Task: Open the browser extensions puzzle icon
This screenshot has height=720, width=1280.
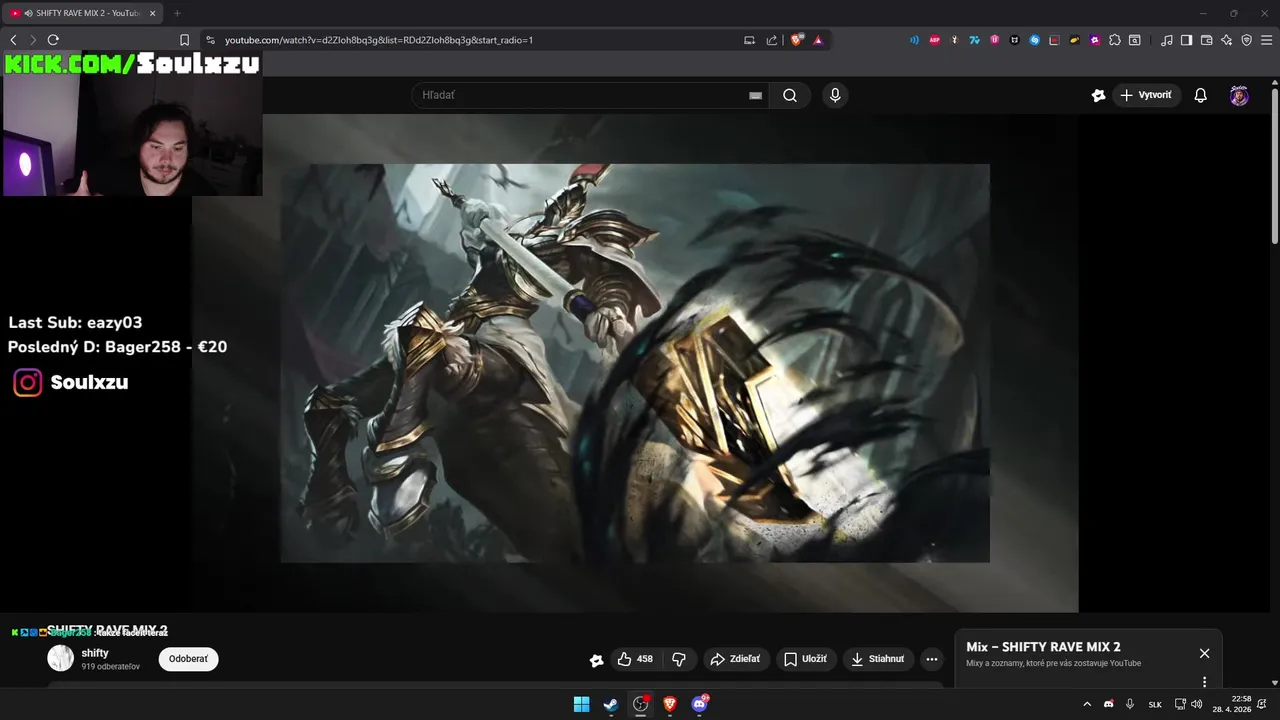Action: point(1115,40)
